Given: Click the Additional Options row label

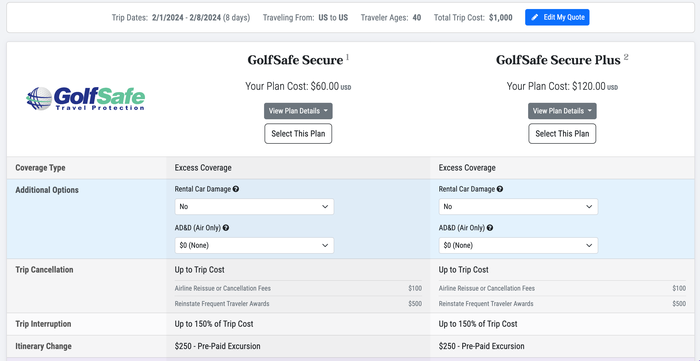Looking at the screenshot, I should 47,190.
